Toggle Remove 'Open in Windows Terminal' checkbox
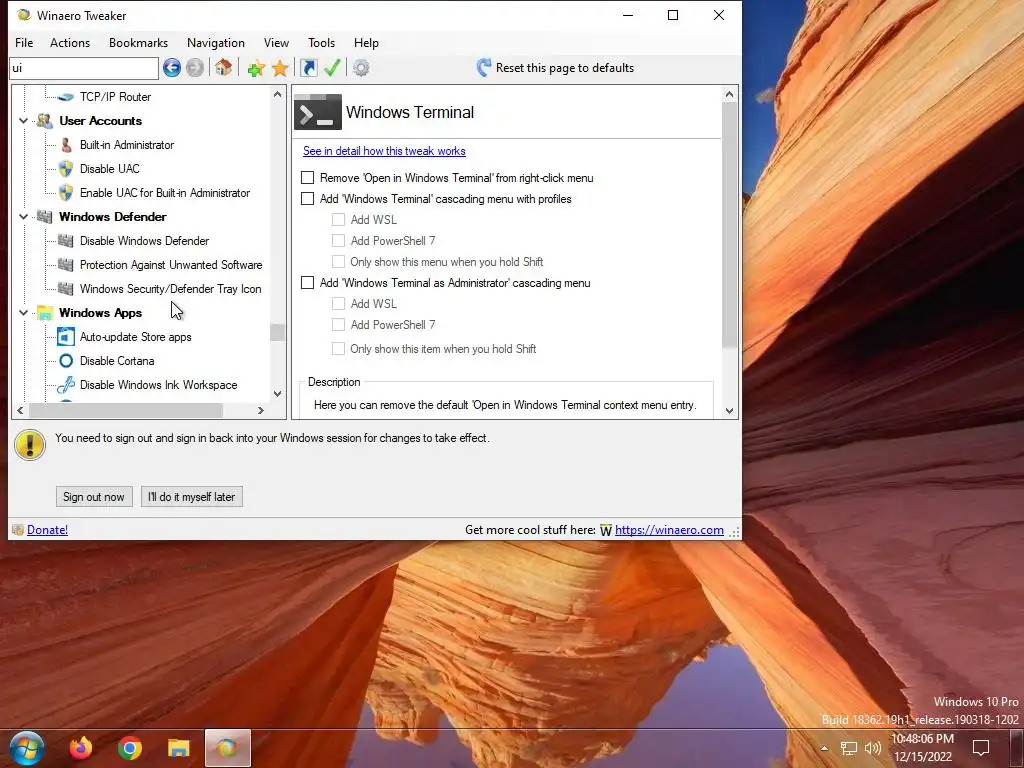The image size is (1024, 768). pyautogui.click(x=308, y=178)
